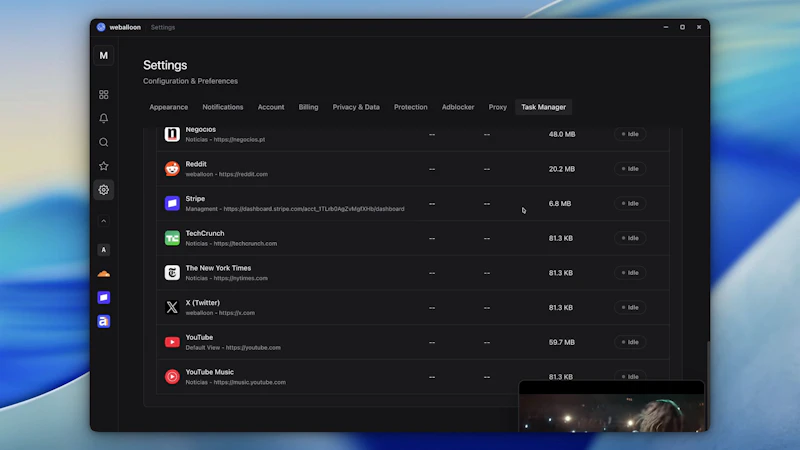Click Idle badge for X (Twitter)
This screenshot has height=450, width=800.
(x=630, y=308)
